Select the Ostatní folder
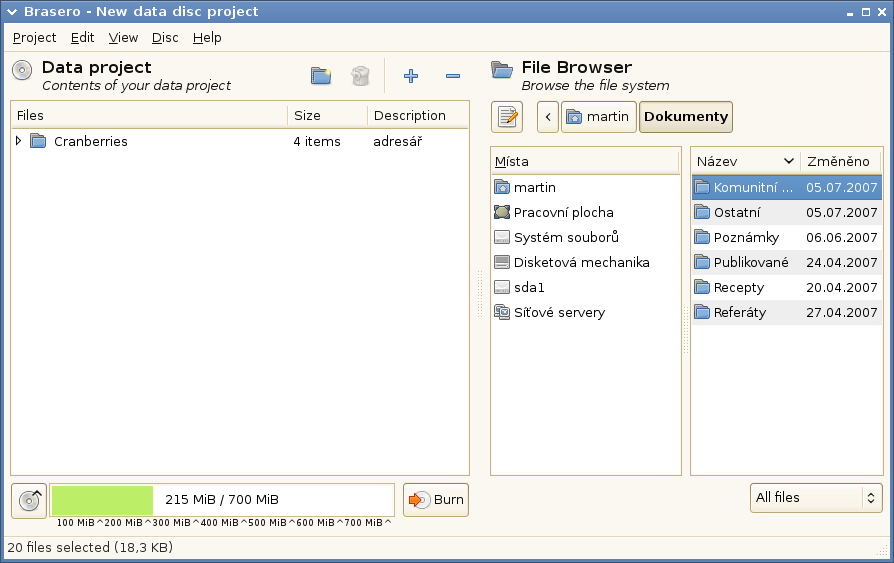This screenshot has height=563, width=894. (x=787, y=212)
